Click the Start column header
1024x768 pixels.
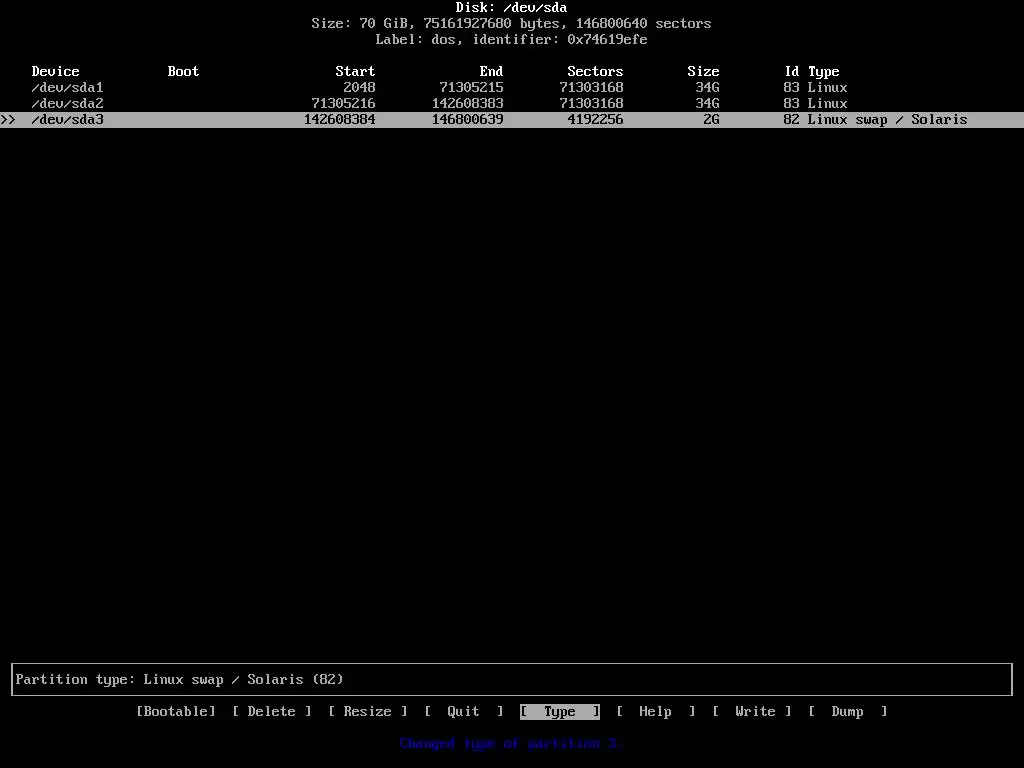click(x=355, y=71)
